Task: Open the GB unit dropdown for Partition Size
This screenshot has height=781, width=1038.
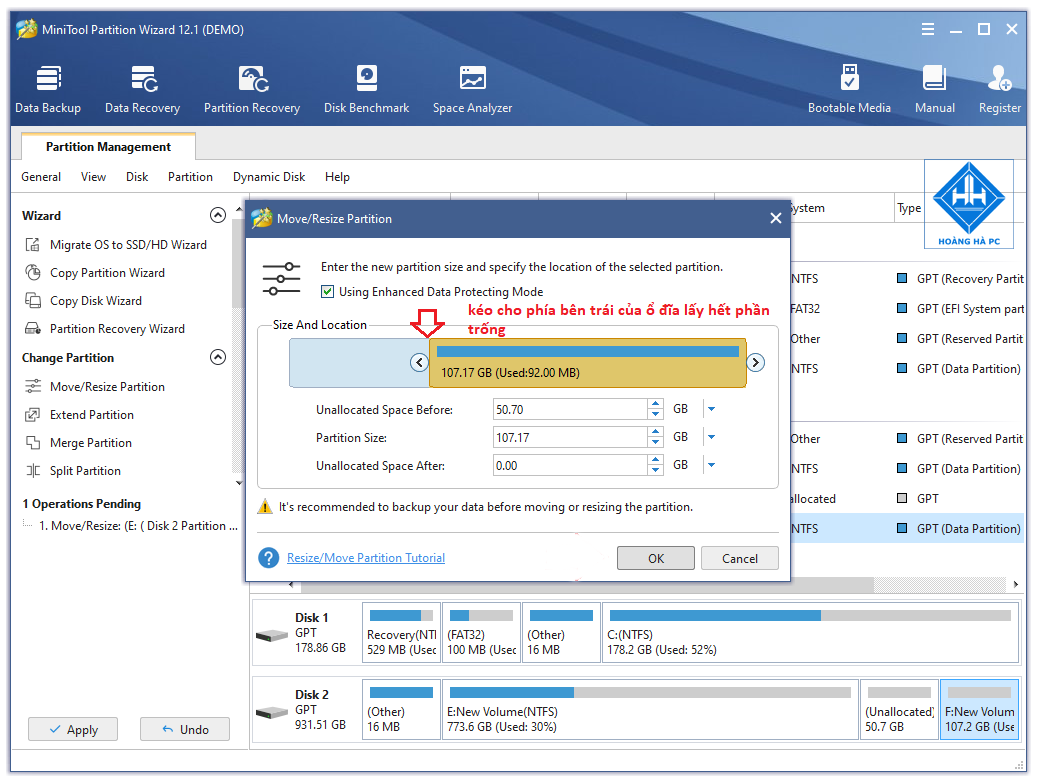Action: (x=712, y=436)
